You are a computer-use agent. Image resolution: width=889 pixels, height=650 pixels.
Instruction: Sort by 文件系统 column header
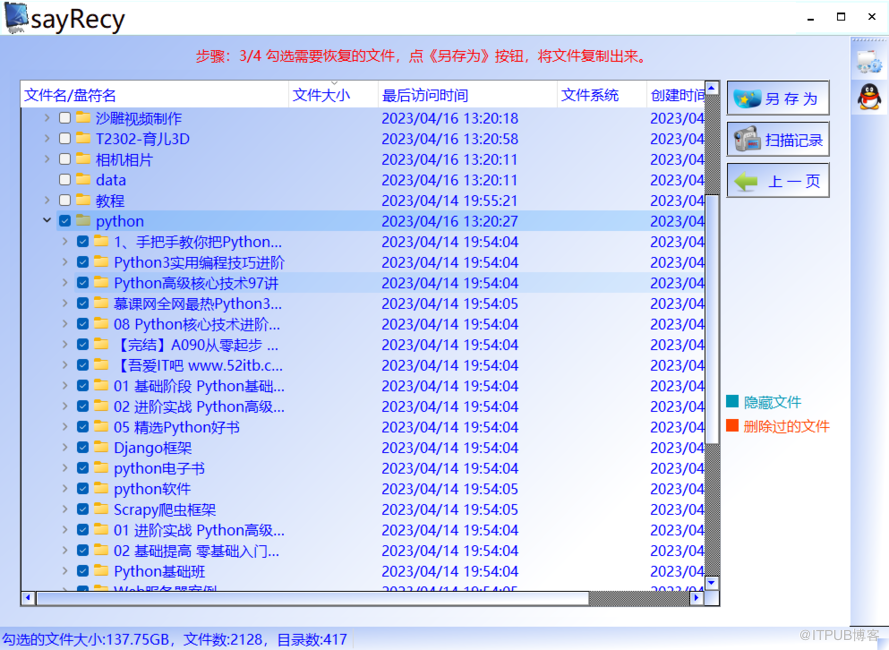click(602, 95)
